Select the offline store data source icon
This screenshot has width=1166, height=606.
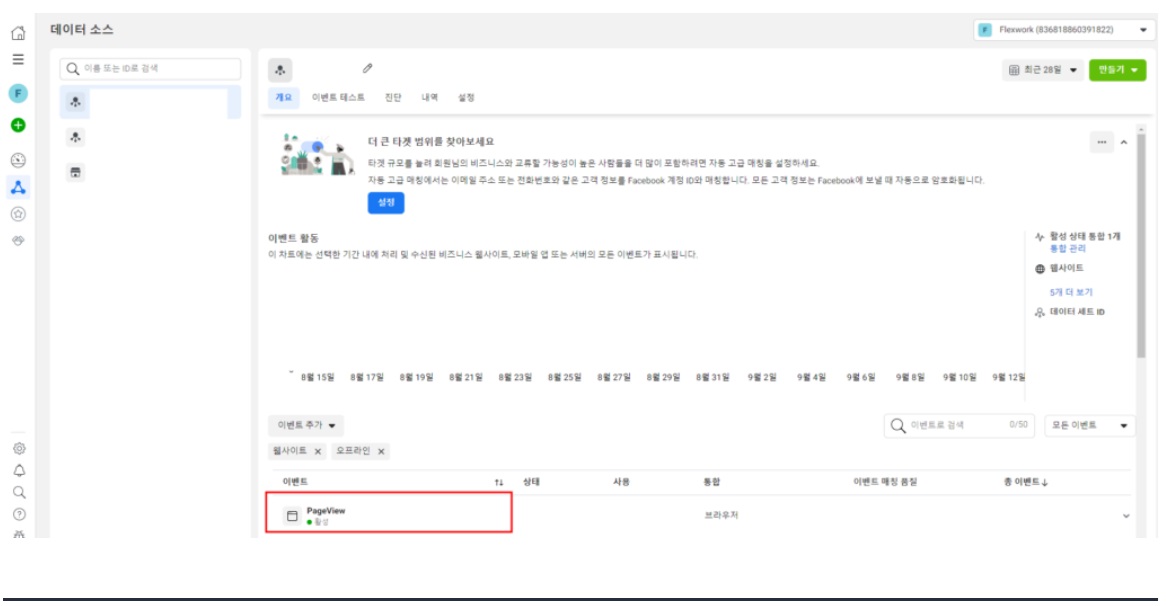click(75, 173)
